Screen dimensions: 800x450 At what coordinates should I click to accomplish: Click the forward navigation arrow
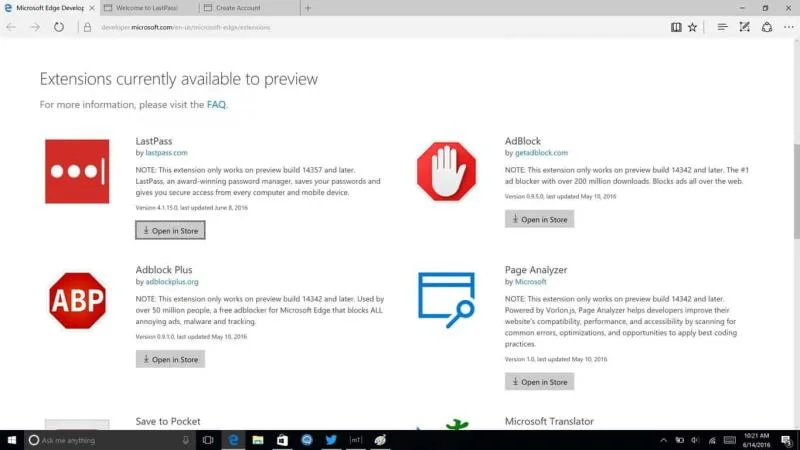click(35, 28)
